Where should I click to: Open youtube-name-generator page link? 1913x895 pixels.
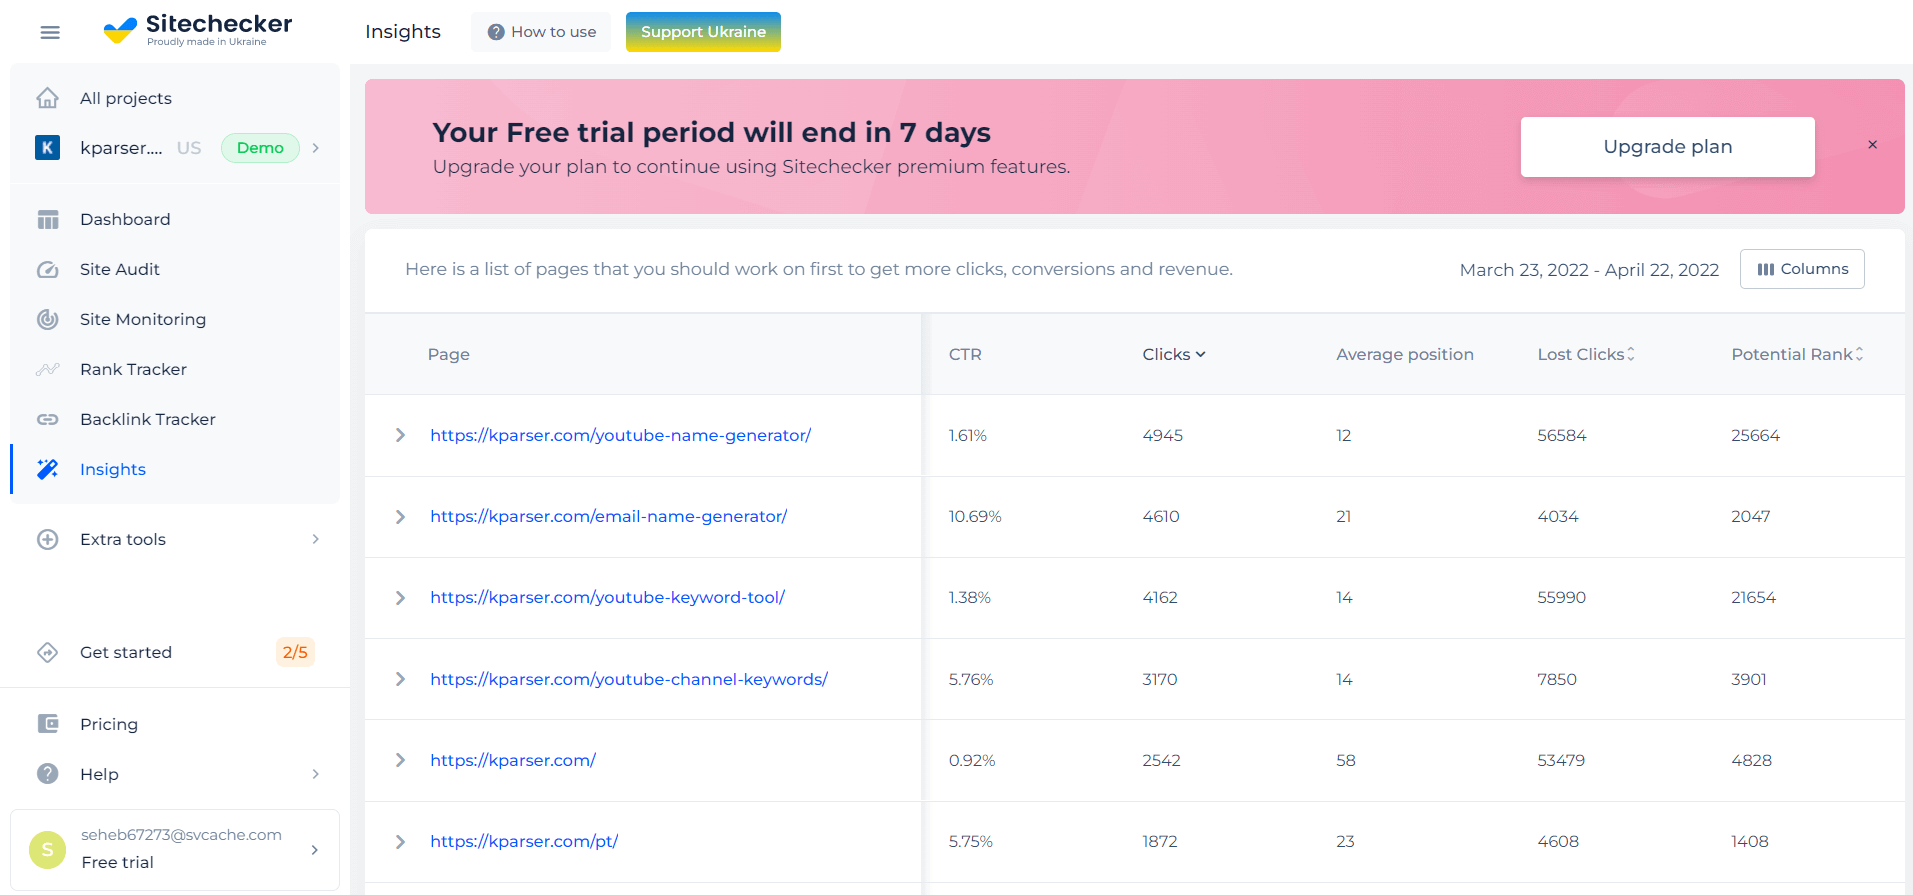tap(620, 435)
